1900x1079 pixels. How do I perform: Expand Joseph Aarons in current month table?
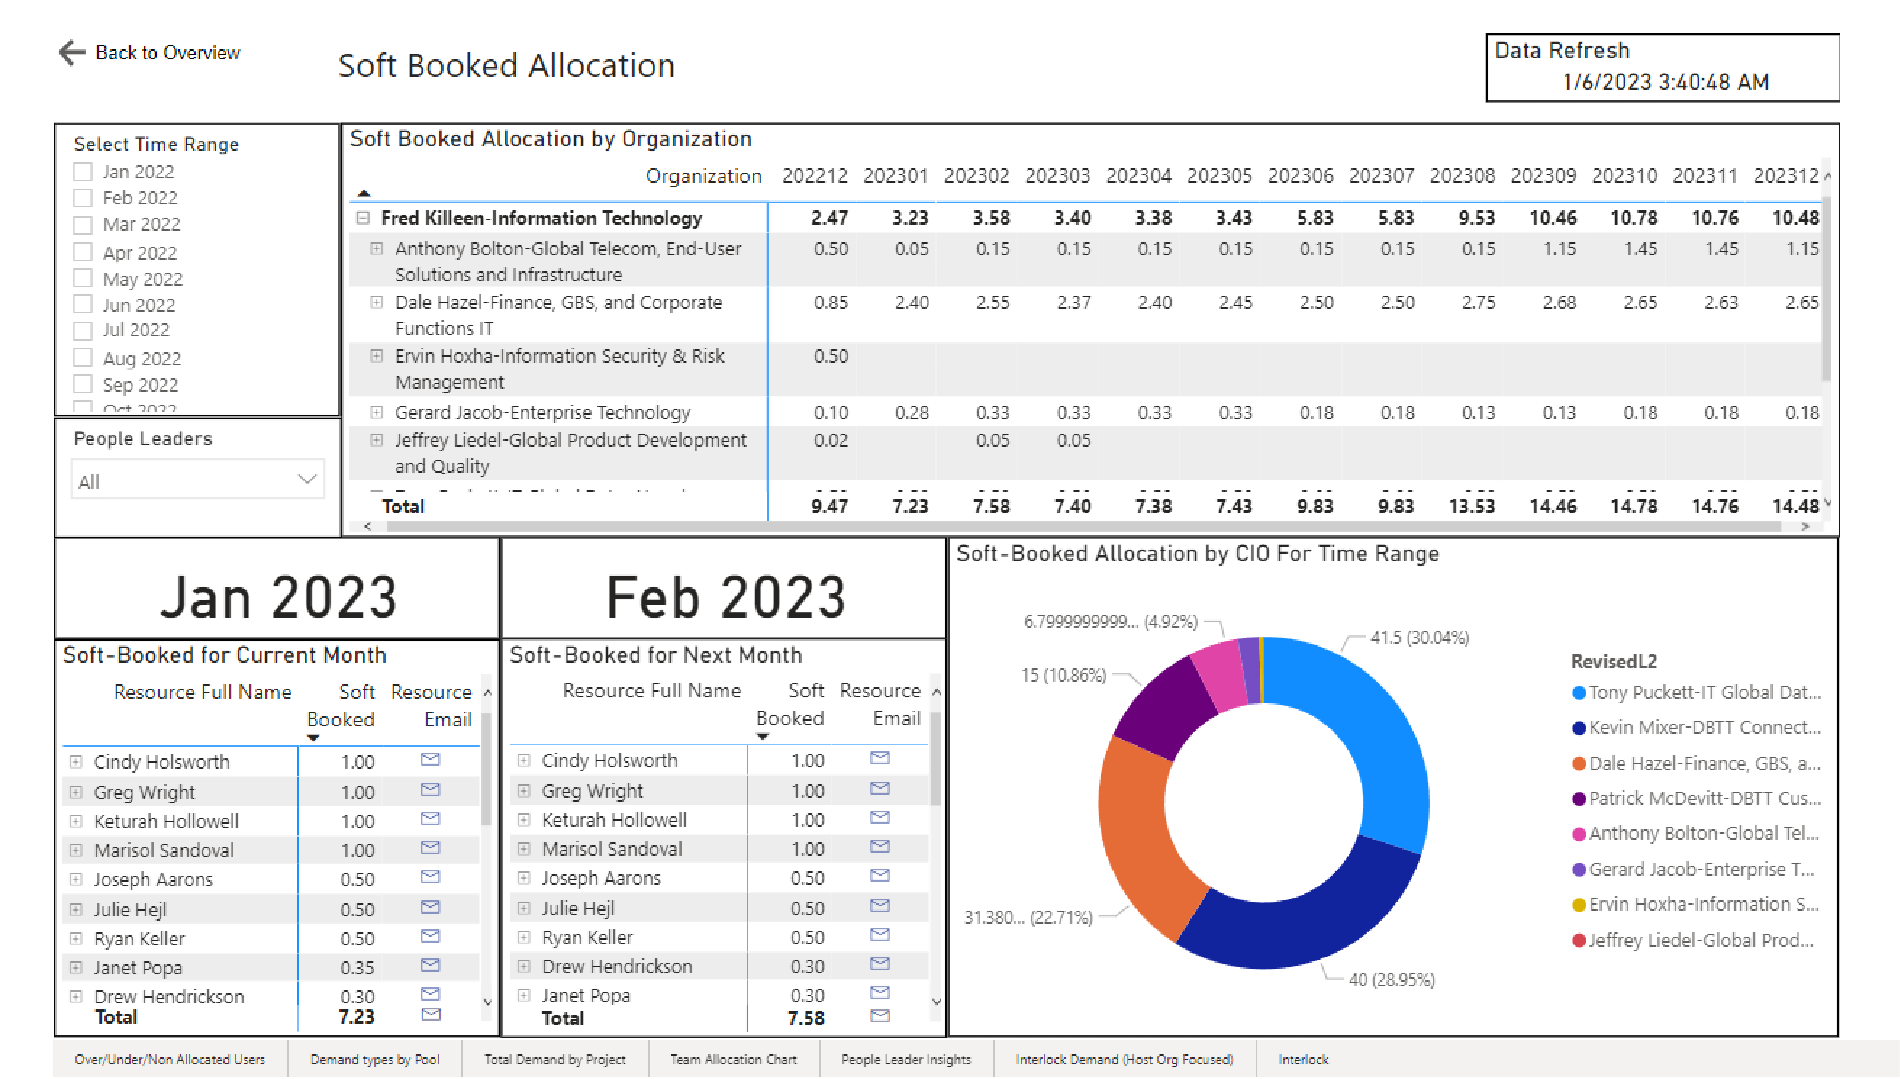(x=75, y=879)
